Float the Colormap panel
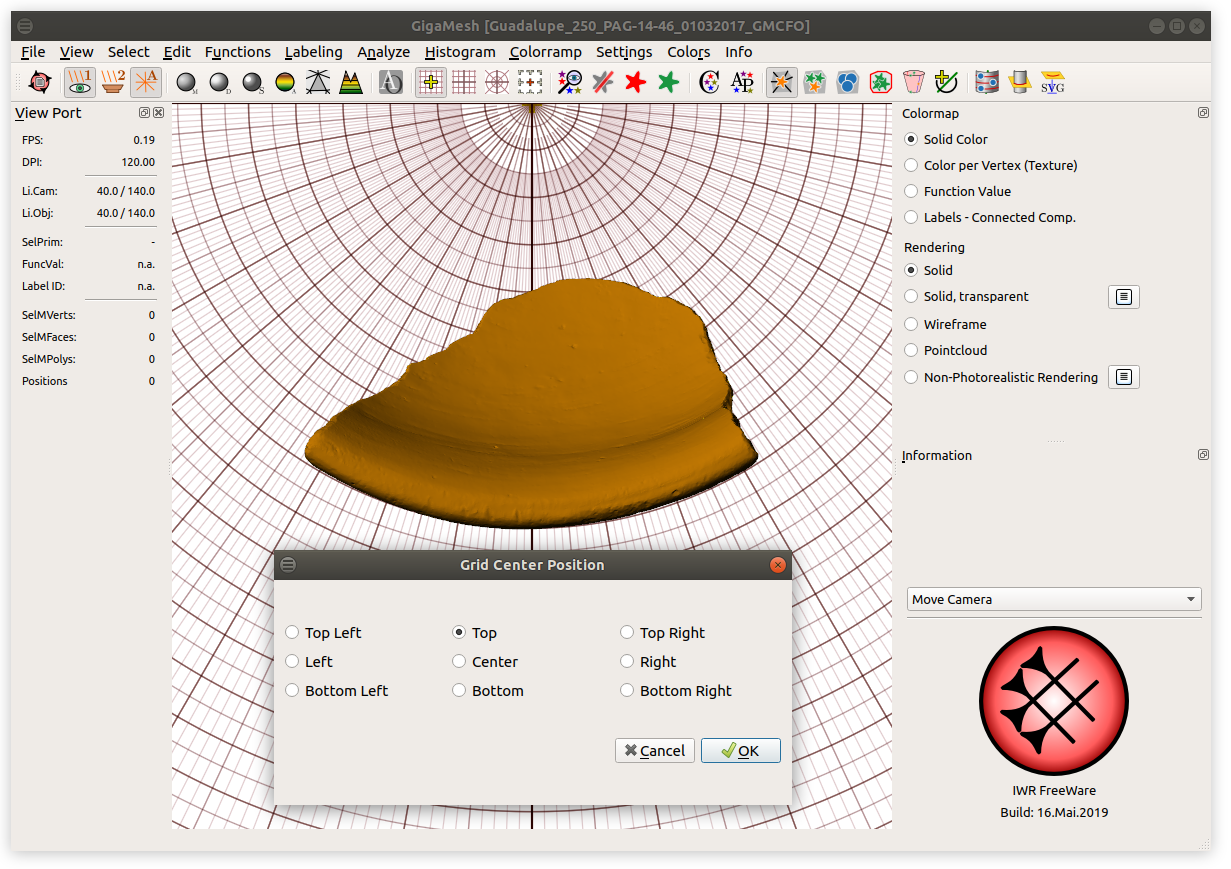 [1203, 113]
